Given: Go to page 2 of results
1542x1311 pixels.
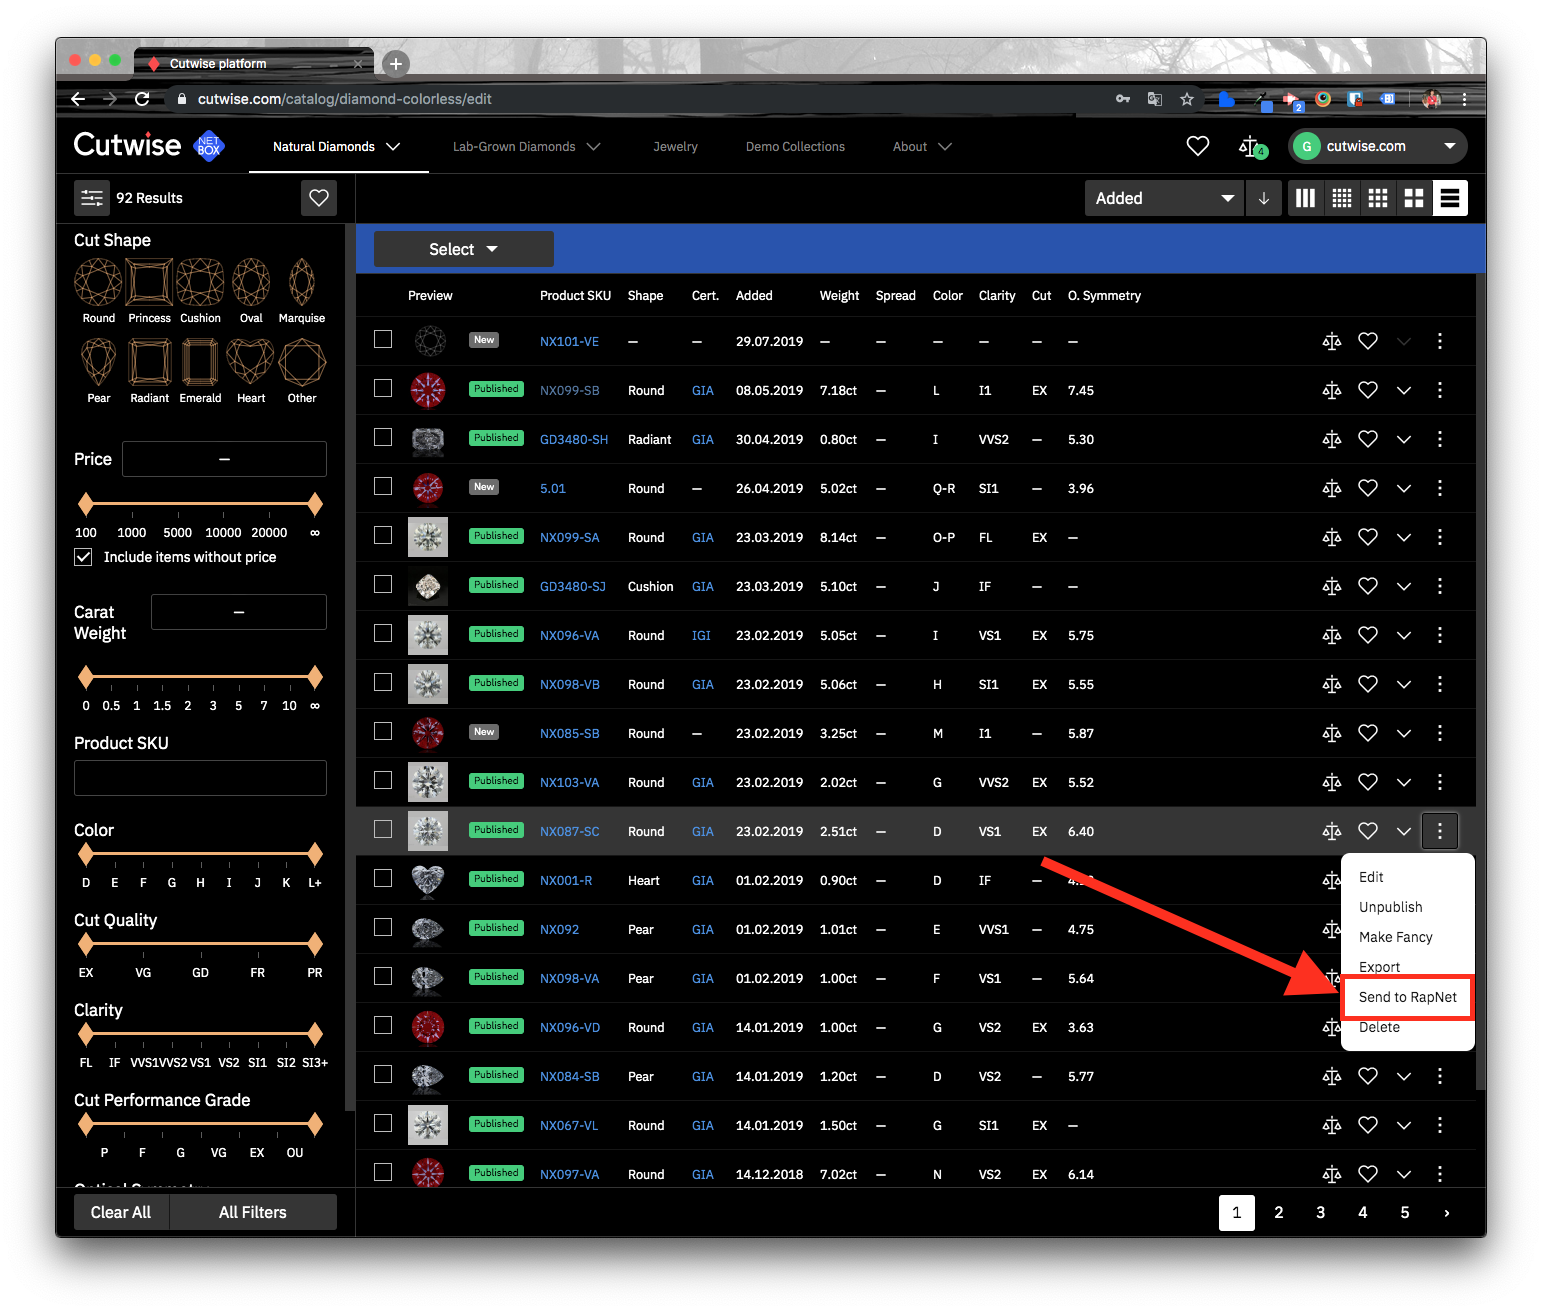Looking at the screenshot, I should coord(1279,1213).
